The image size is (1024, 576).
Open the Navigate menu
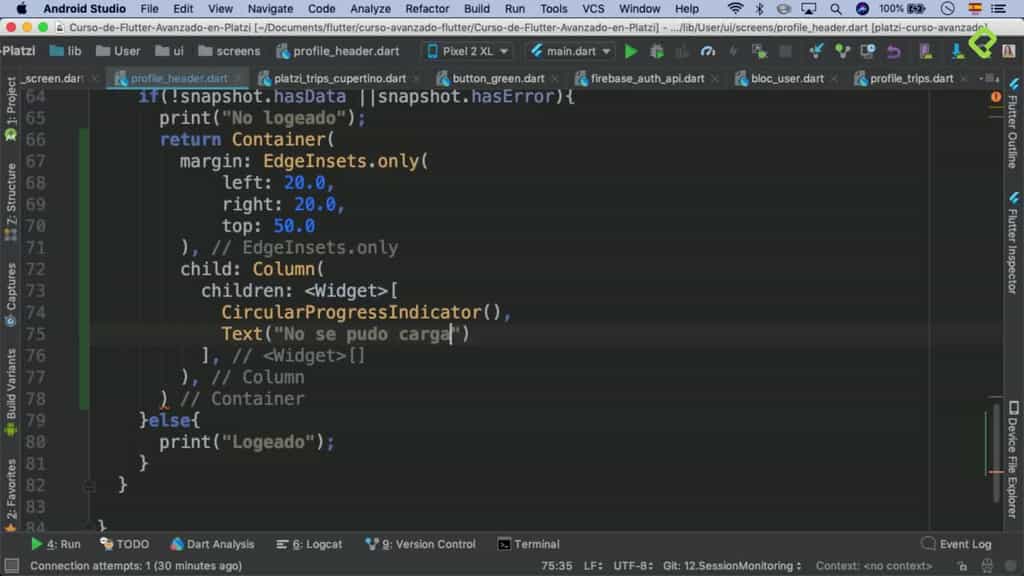(x=270, y=8)
